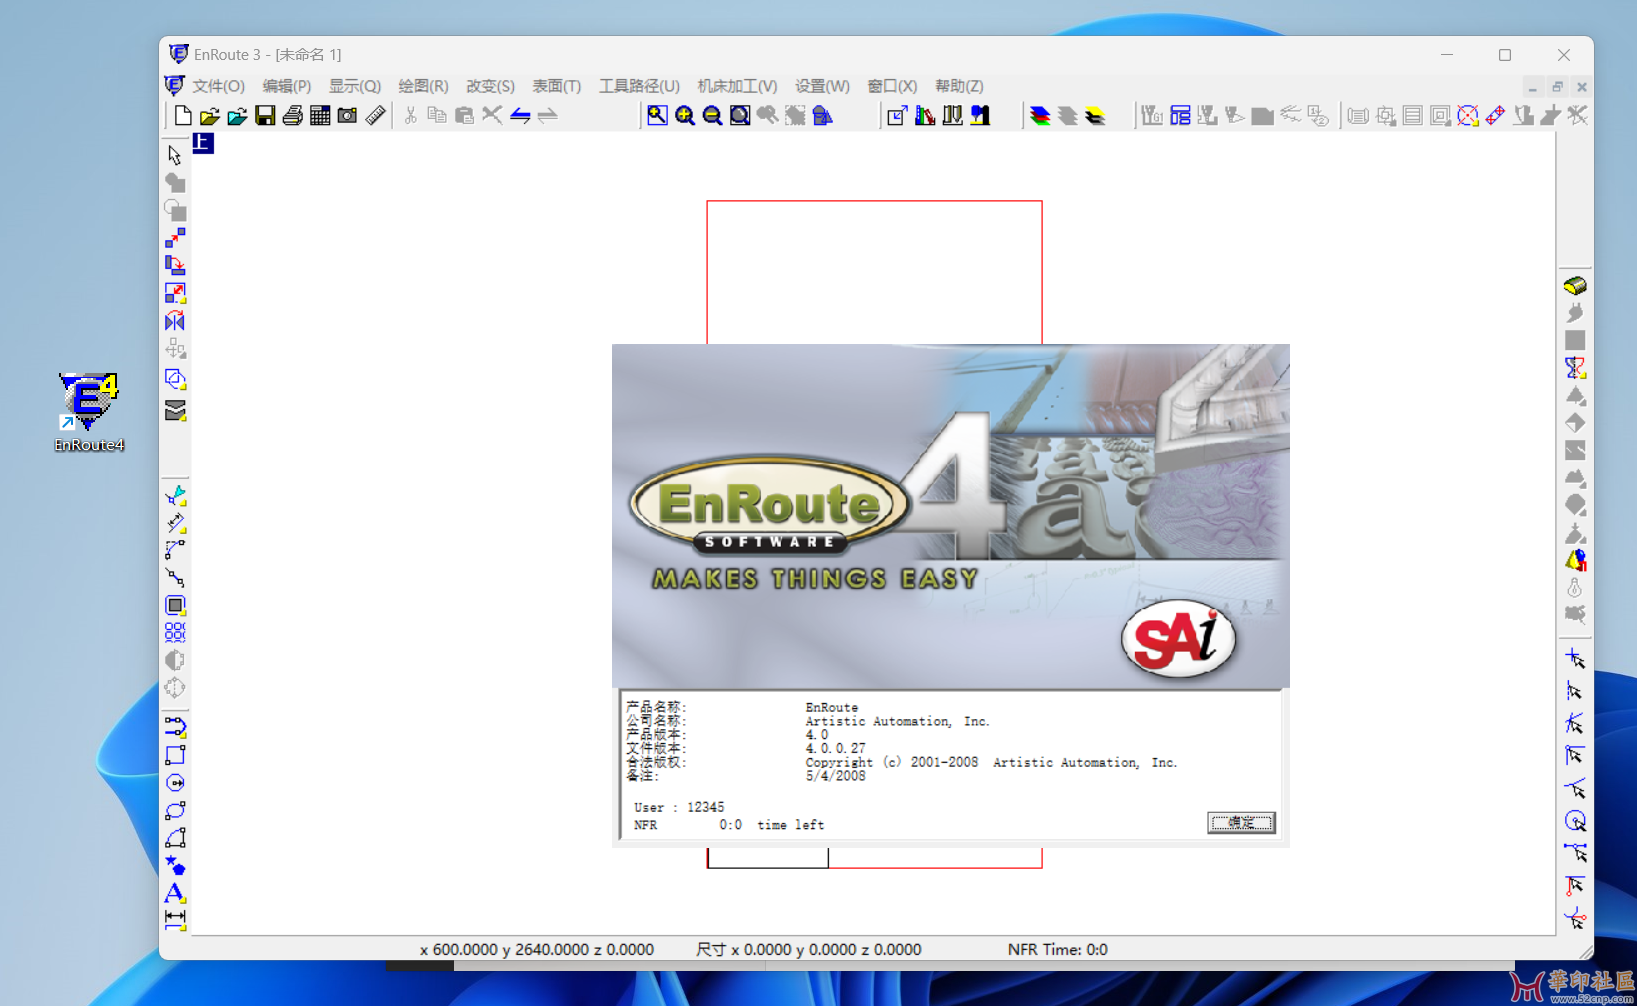
Task: Open the 设置(W) menu
Action: point(822,86)
